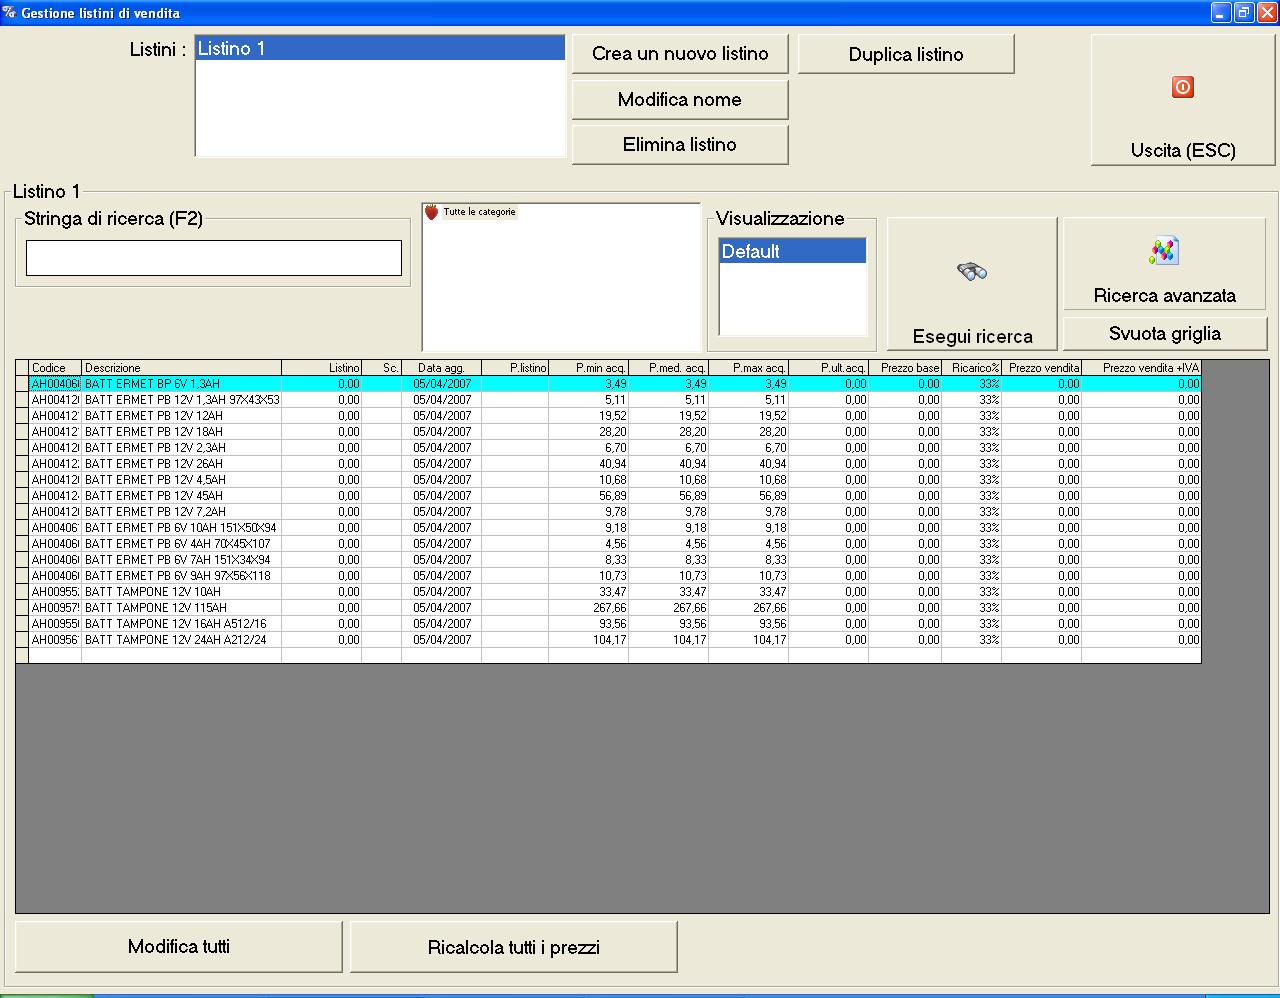Click the Ricerca avanzata colored icon
This screenshot has height=998, width=1280.
coord(1164,251)
